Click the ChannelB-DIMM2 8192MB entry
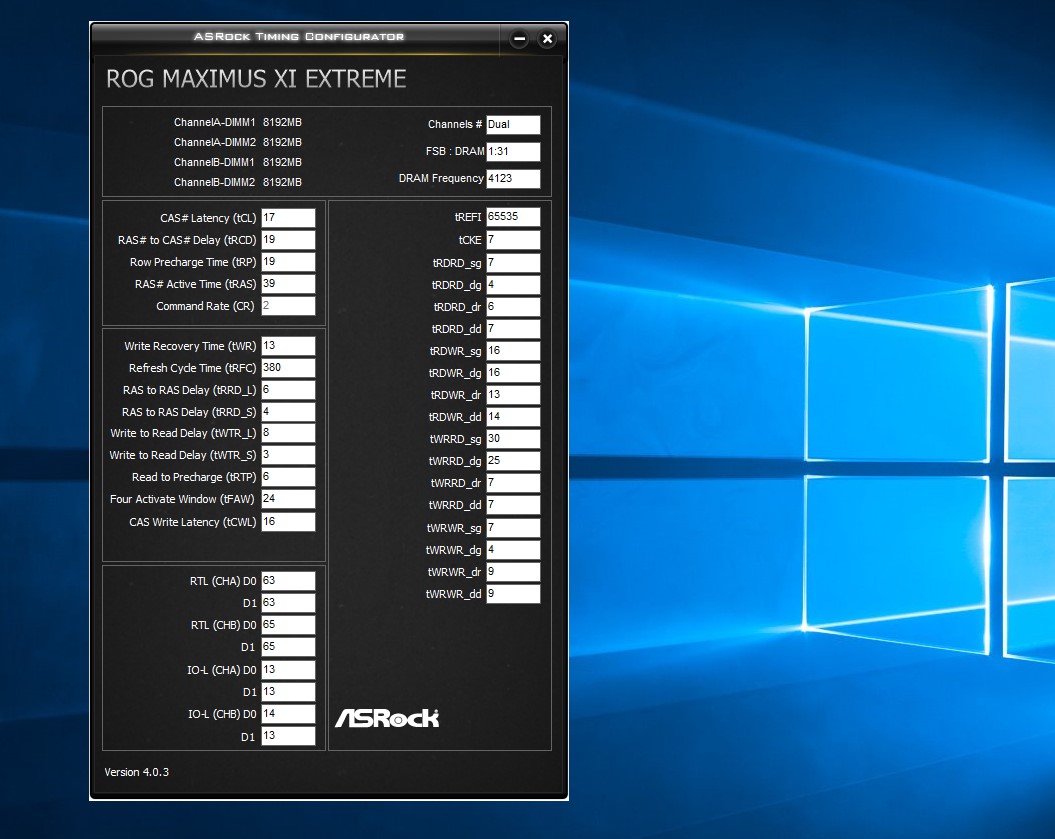The width and height of the screenshot is (1055, 839). [x=238, y=182]
